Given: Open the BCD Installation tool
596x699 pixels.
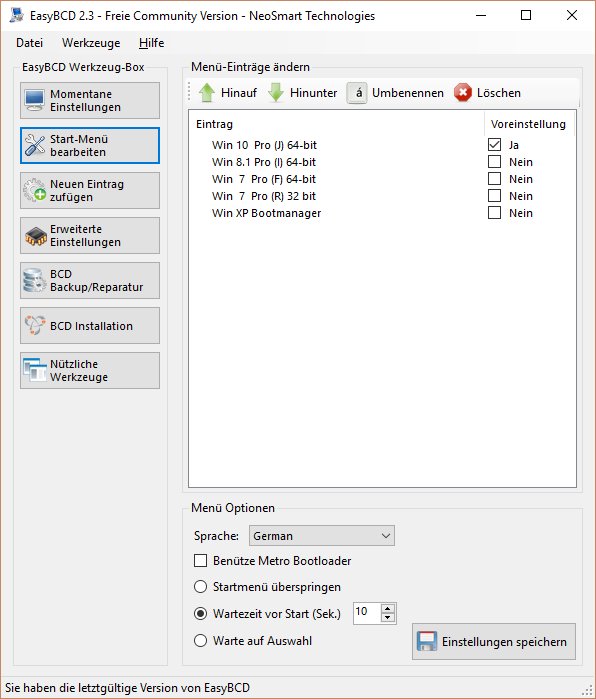Looking at the screenshot, I should pyautogui.click(x=90, y=325).
